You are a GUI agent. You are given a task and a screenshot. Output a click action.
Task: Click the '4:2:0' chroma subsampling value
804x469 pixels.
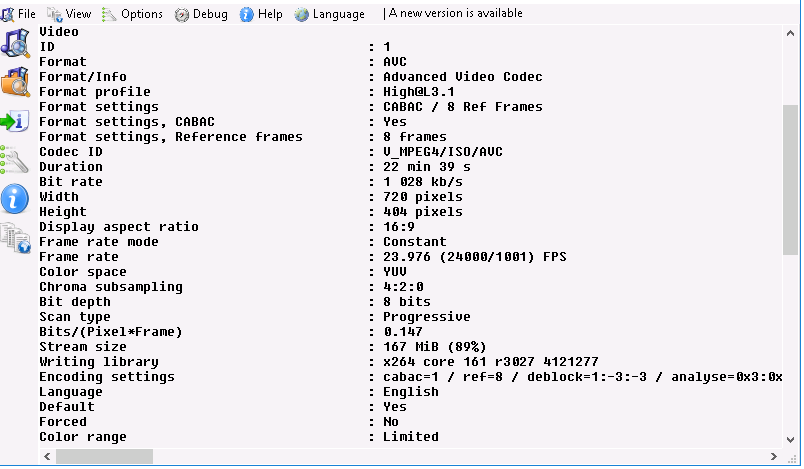coord(403,287)
